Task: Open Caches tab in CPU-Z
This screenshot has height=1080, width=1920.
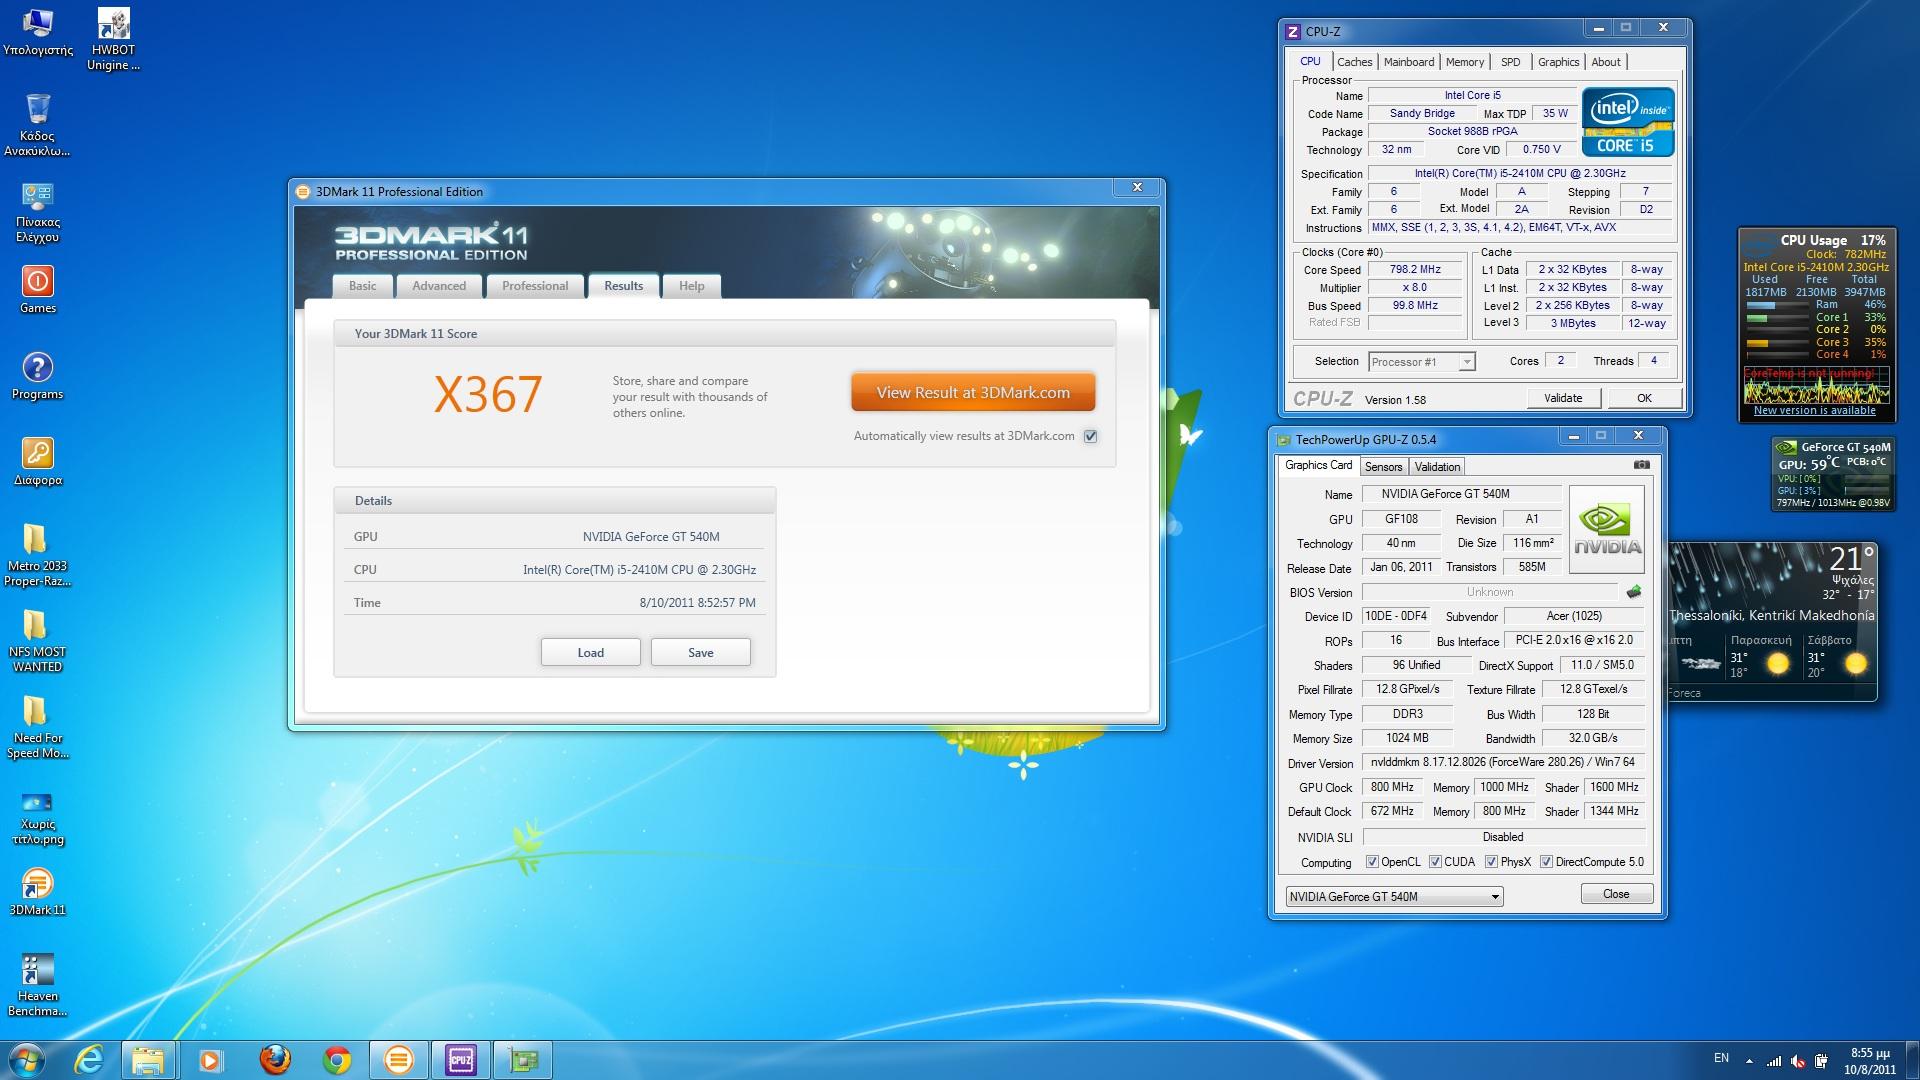Action: 1355,62
